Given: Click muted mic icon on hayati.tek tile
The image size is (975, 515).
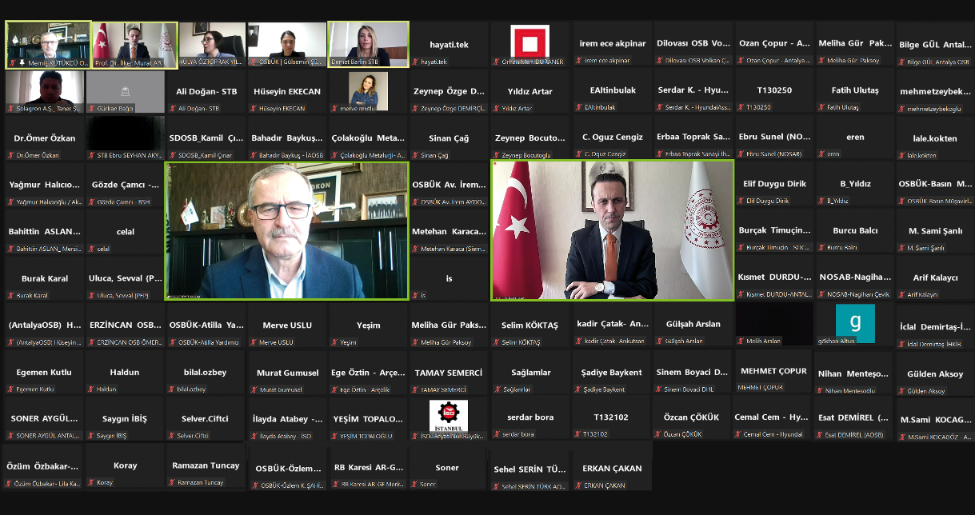Looking at the screenshot, I should click(x=416, y=62).
